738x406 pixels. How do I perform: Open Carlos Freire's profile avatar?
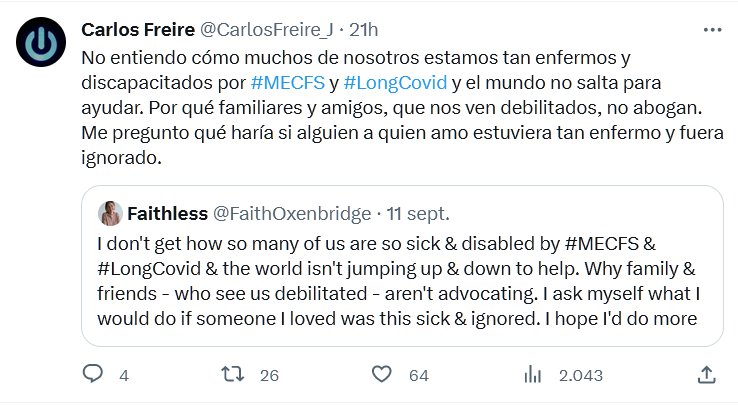[x=42, y=44]
